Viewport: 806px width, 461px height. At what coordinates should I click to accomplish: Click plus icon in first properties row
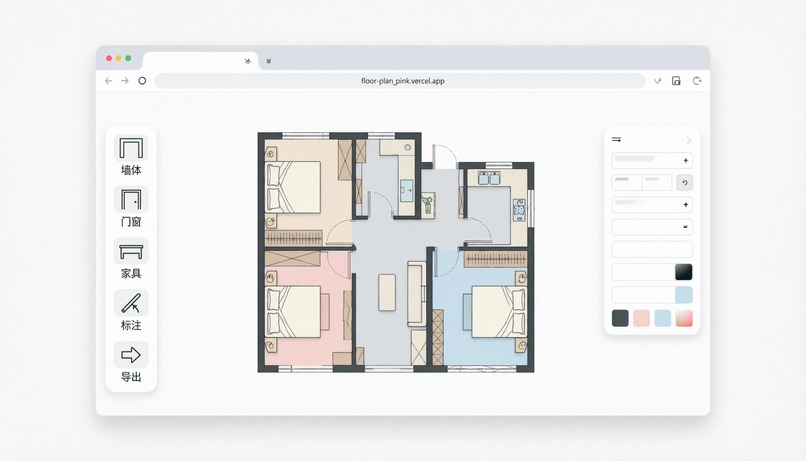click(x=685, y=160)
